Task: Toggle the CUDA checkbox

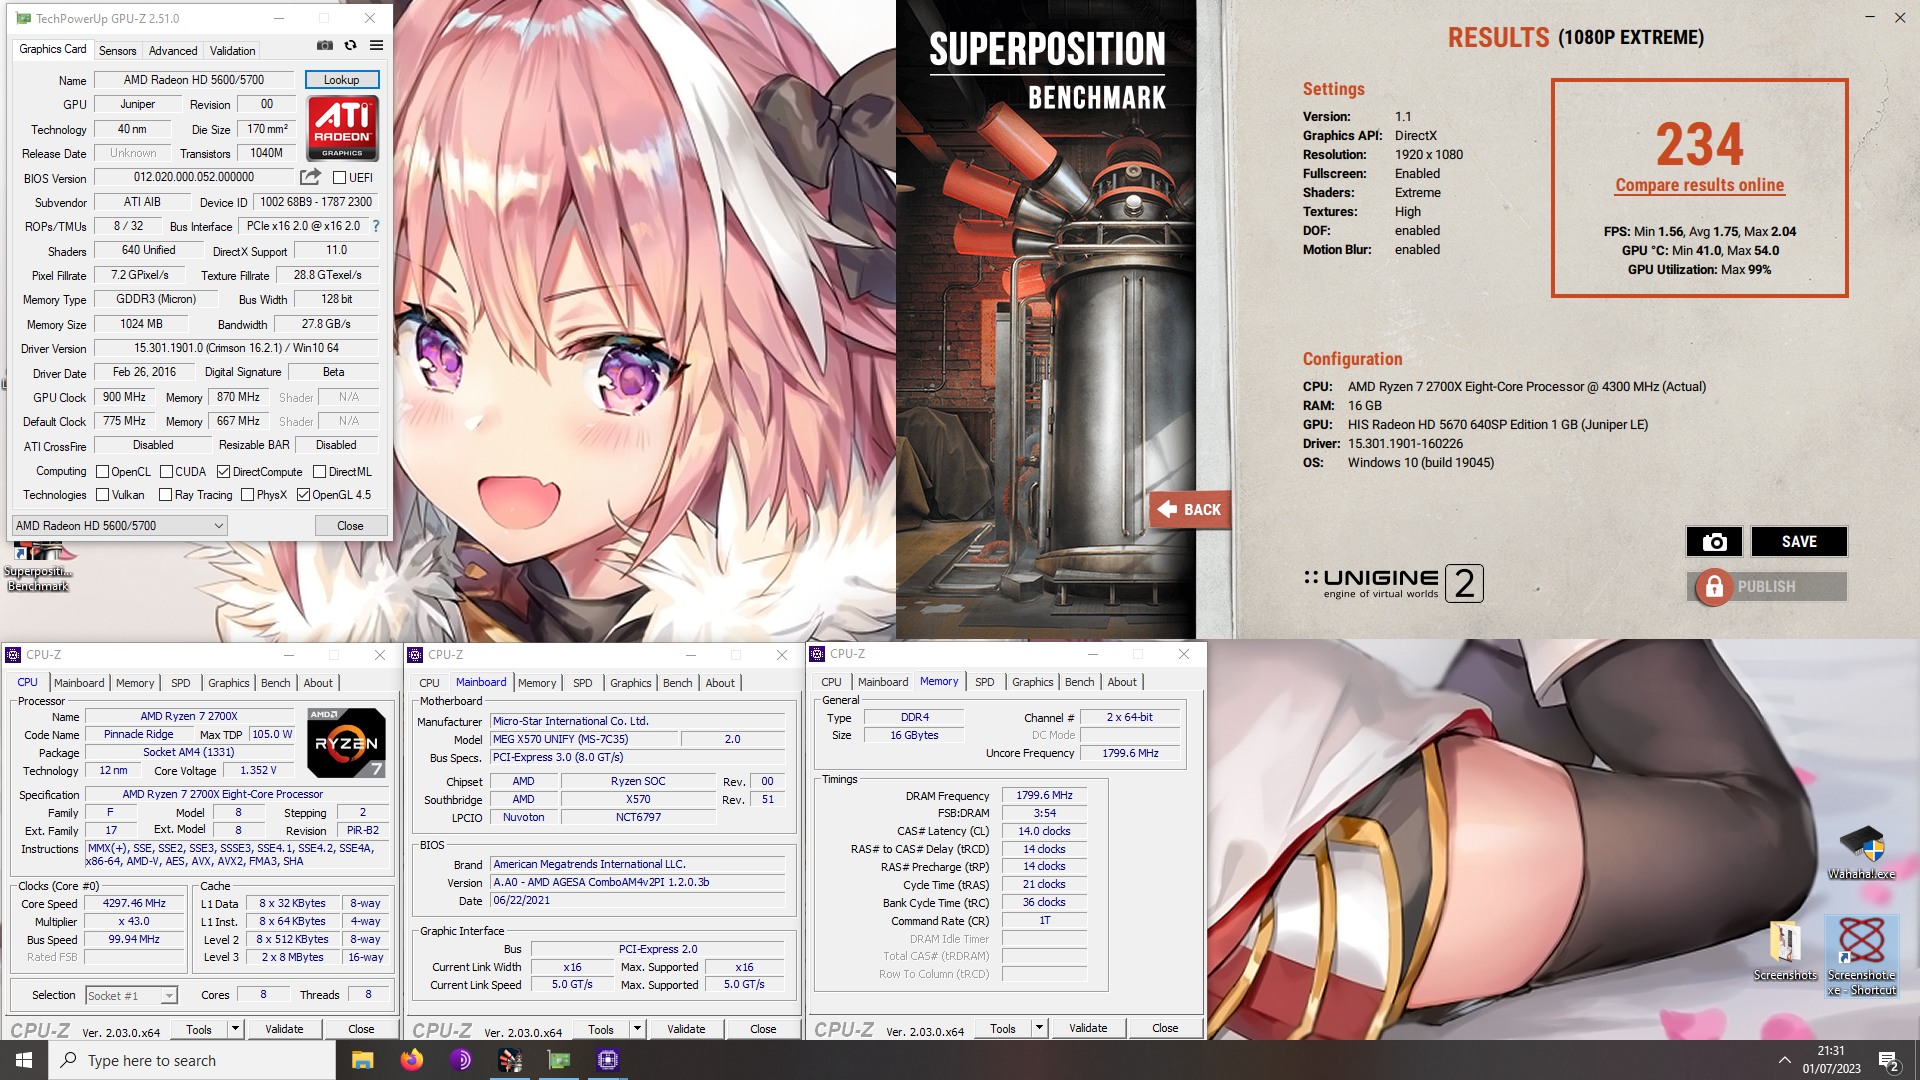Action: [166, 472]
